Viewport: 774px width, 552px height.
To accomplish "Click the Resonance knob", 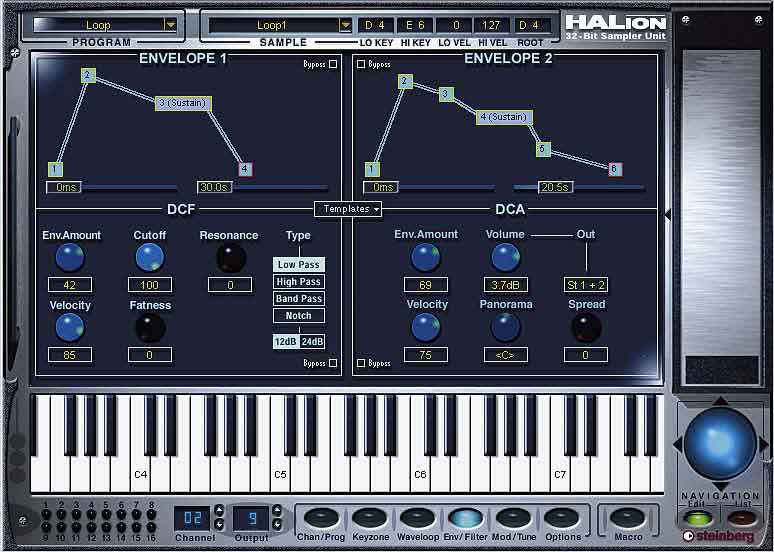I will 231,257.
